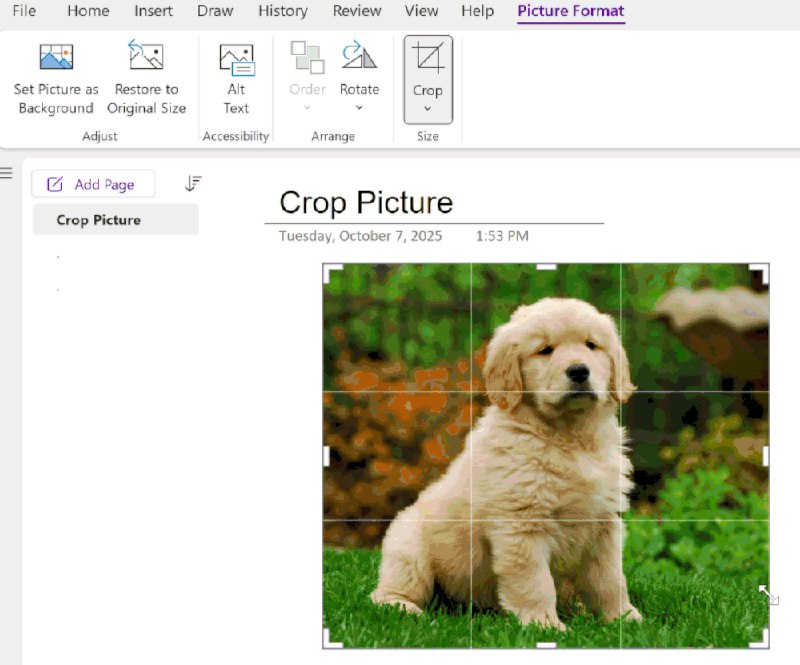Expand the Rotate dropdown chevron
Image resolution: width=800 pixels, height=665 pixels.
pyautogui.click(x=359, y=108)
